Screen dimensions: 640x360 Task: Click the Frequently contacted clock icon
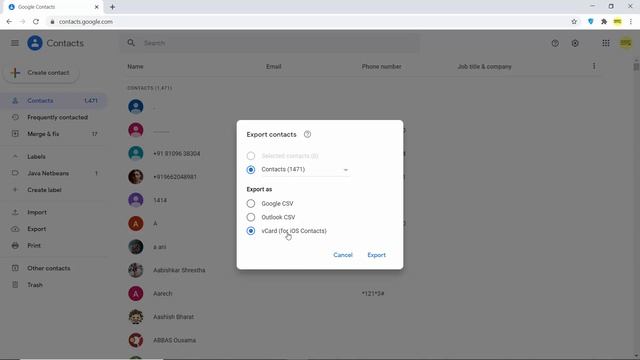pos(15,117)
